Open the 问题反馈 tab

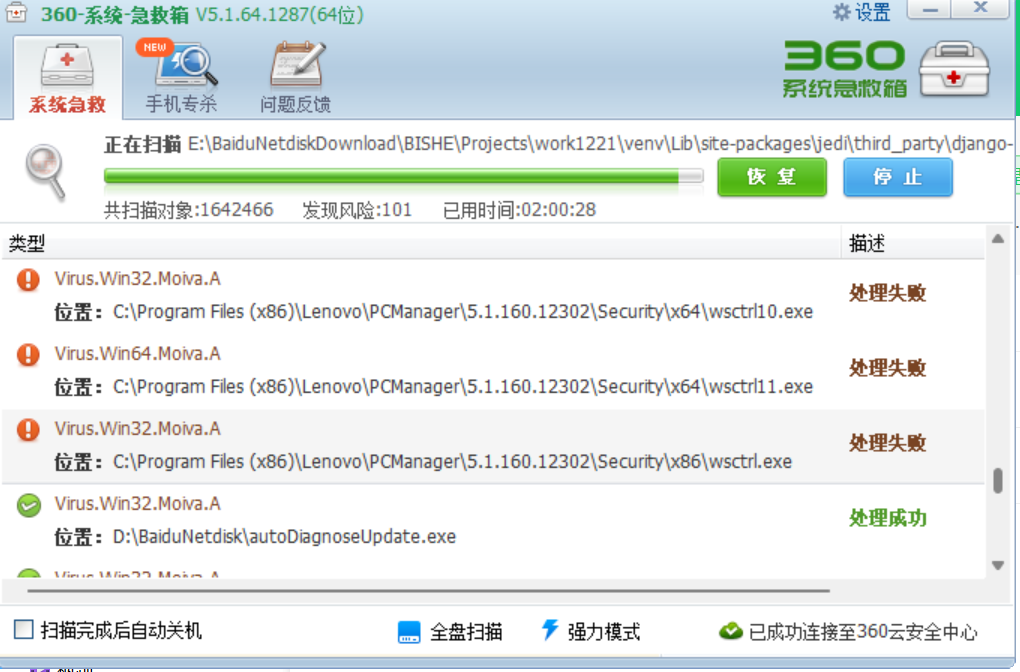coord(295,77)
